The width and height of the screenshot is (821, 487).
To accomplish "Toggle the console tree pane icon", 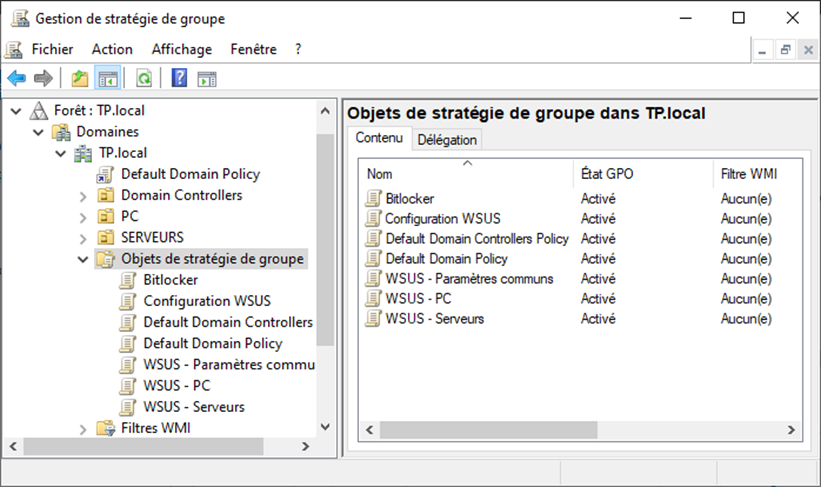I will click(107, 79).
